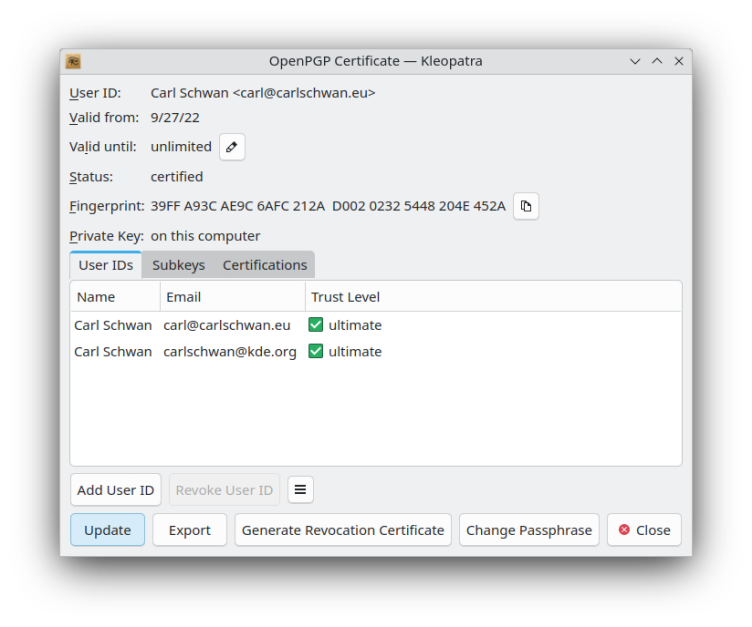Viewport: 752px width, 627px height.
Task: Open the hamburger menu beside Revoke User ID
Action: tap(301, 490)
